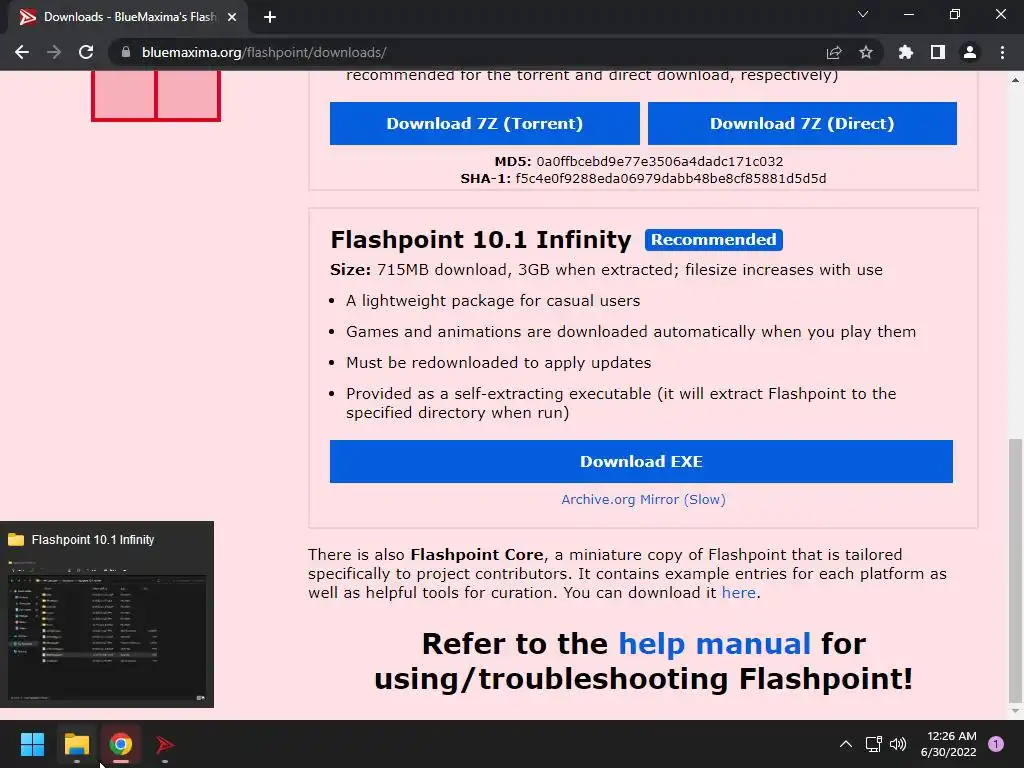The image size is (1024, 768).
Task: Select the Downloads - BlueMaxima's Flashpoint tab
Action: click(x=127, y=17)
